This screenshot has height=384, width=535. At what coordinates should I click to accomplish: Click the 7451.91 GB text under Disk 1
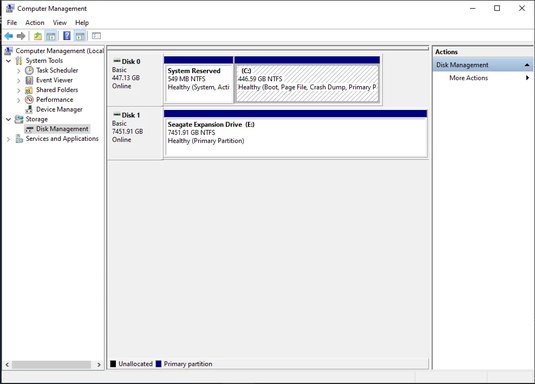pos(127,131)
